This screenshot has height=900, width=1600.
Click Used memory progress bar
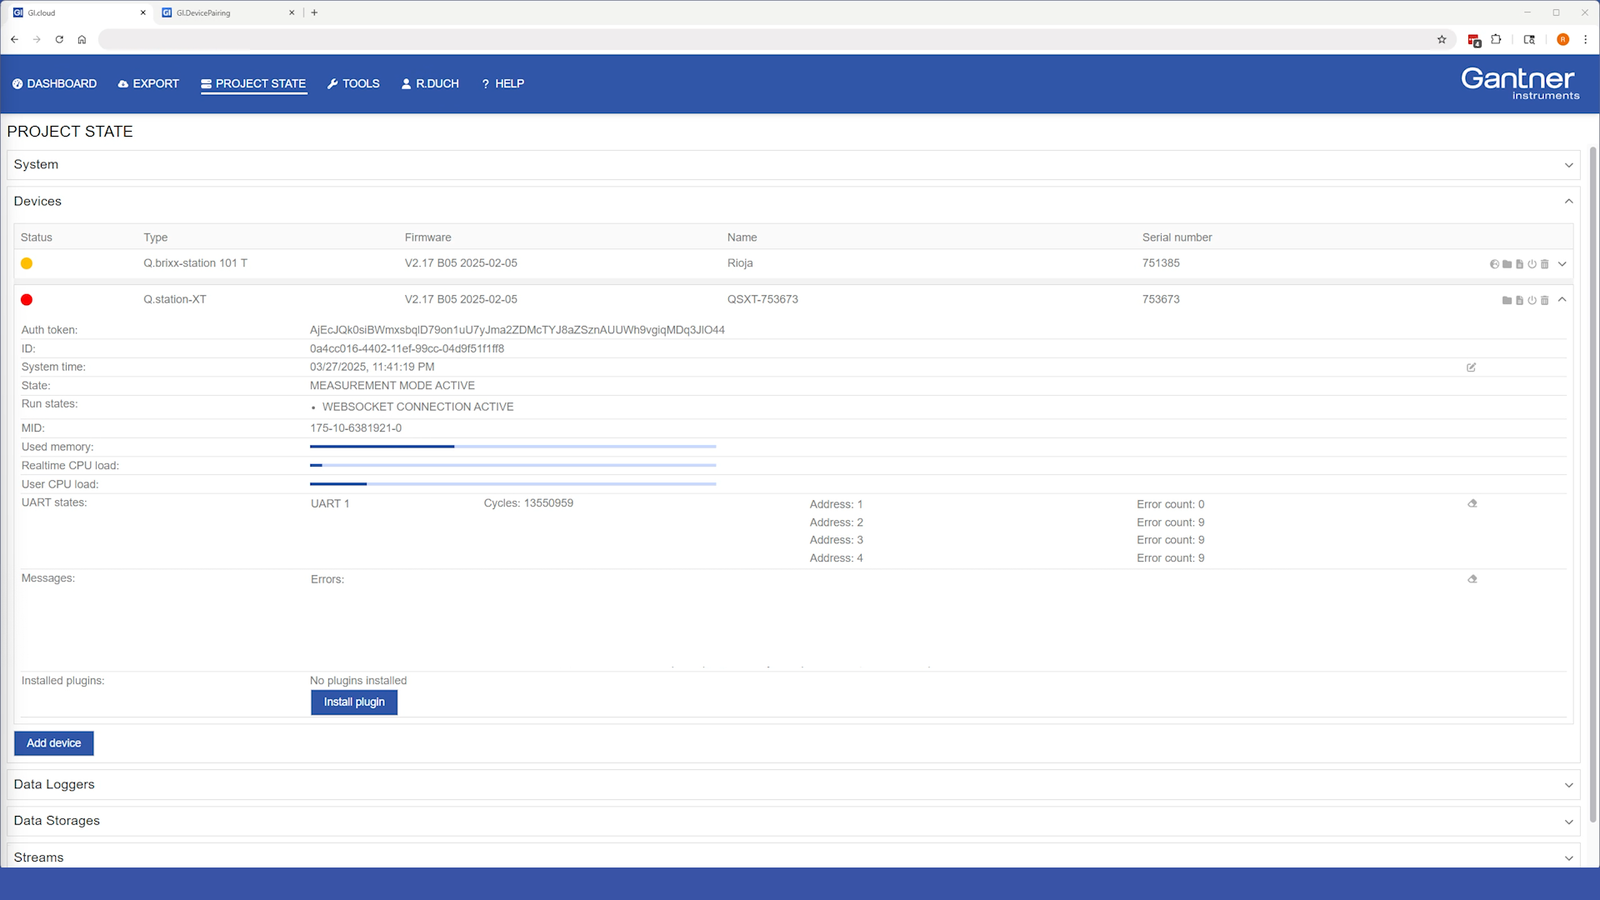513,447
